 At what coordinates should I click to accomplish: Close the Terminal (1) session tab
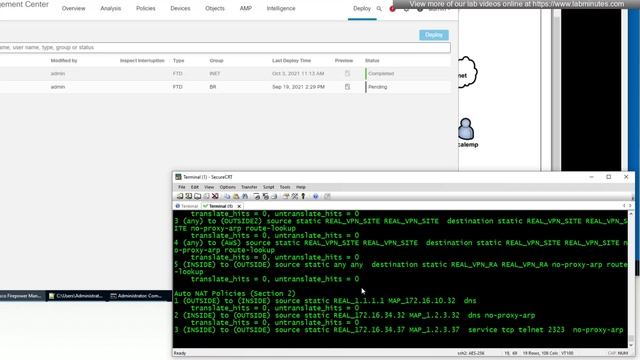(239, 206)
